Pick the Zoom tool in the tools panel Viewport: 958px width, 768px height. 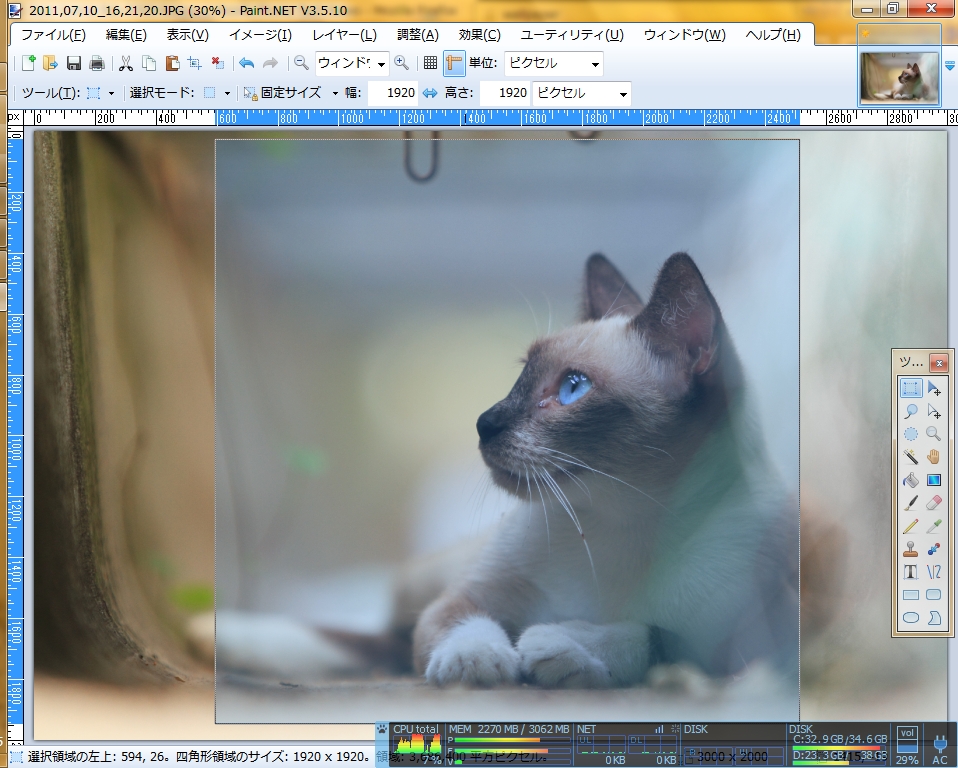934,434
